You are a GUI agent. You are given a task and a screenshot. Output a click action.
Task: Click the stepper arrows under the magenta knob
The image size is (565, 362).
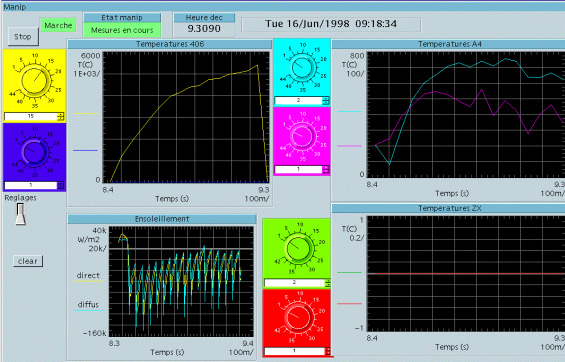(x=326, y=169)
